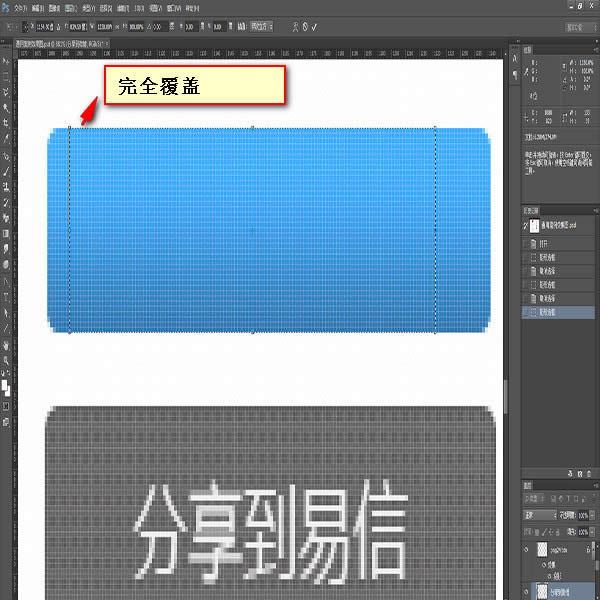600x600 pixels.
Task: Click the foreground color swatch
Action: click(x=4, y=381)
